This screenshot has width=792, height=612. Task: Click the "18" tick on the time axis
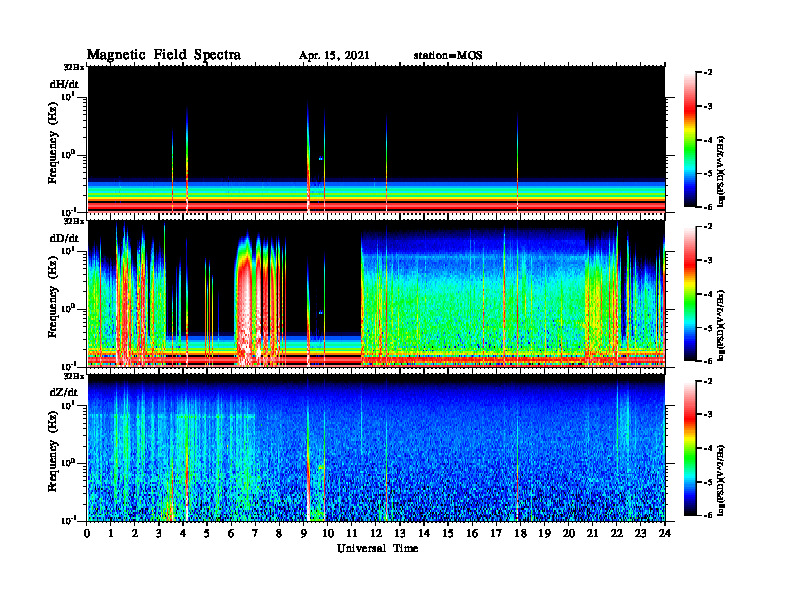[520, 533]
